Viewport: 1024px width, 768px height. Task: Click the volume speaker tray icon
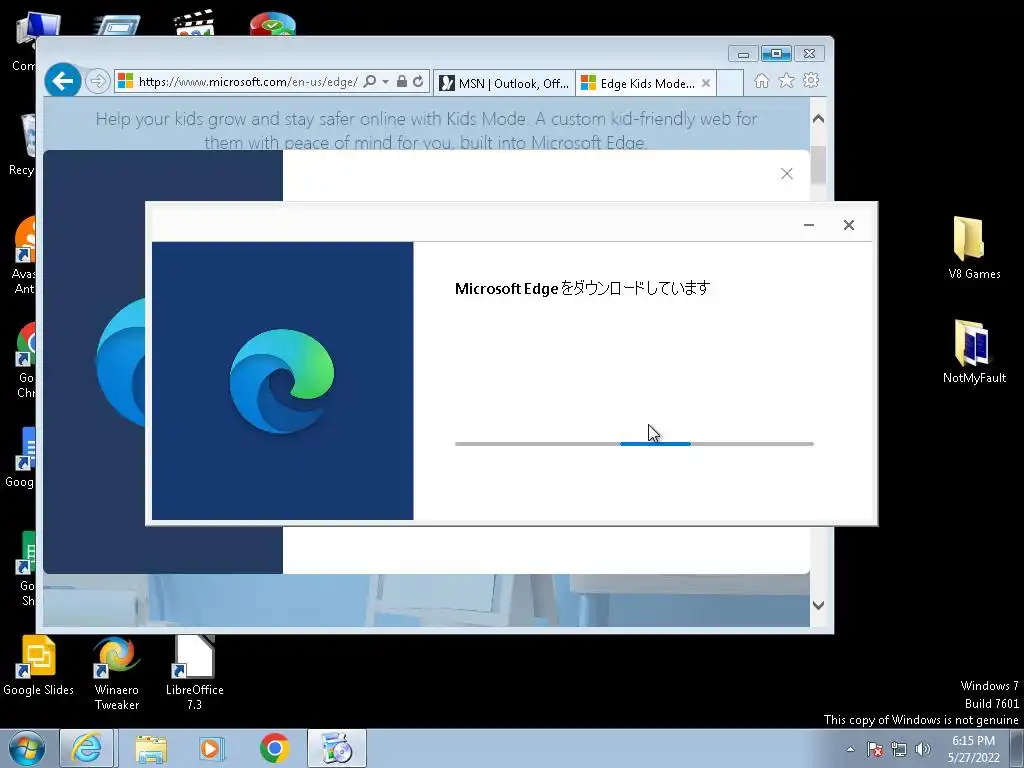pyautogui.click(x=923, y=749)
